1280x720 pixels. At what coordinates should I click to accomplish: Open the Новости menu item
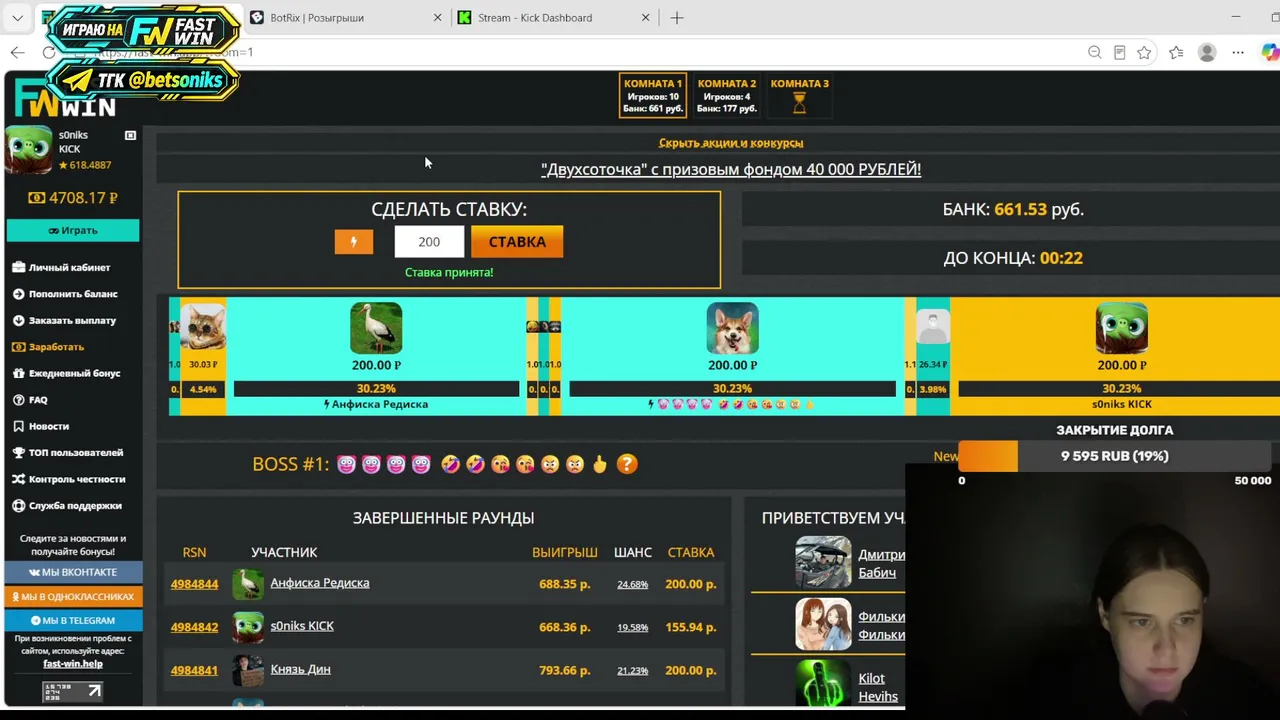point(49,427)
